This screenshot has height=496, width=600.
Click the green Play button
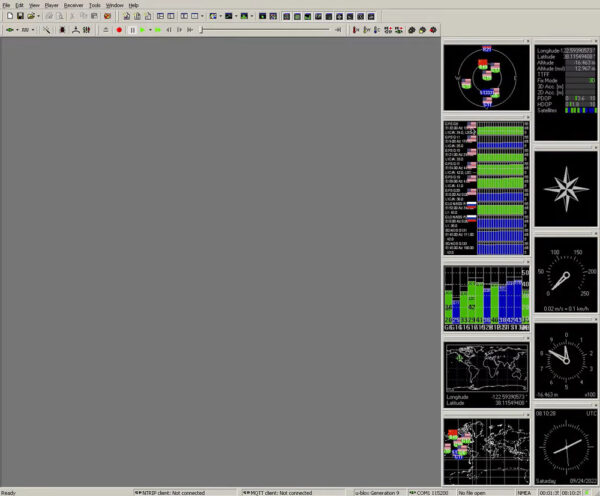[x=143, y=30]
